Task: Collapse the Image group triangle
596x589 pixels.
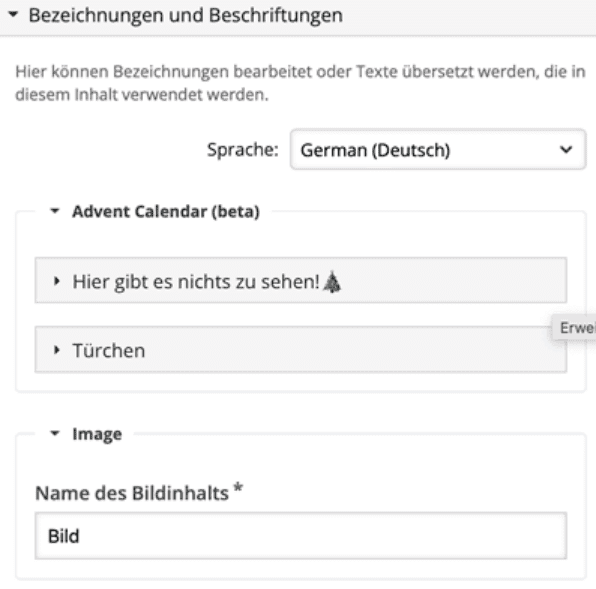Action: coord(55,433)
